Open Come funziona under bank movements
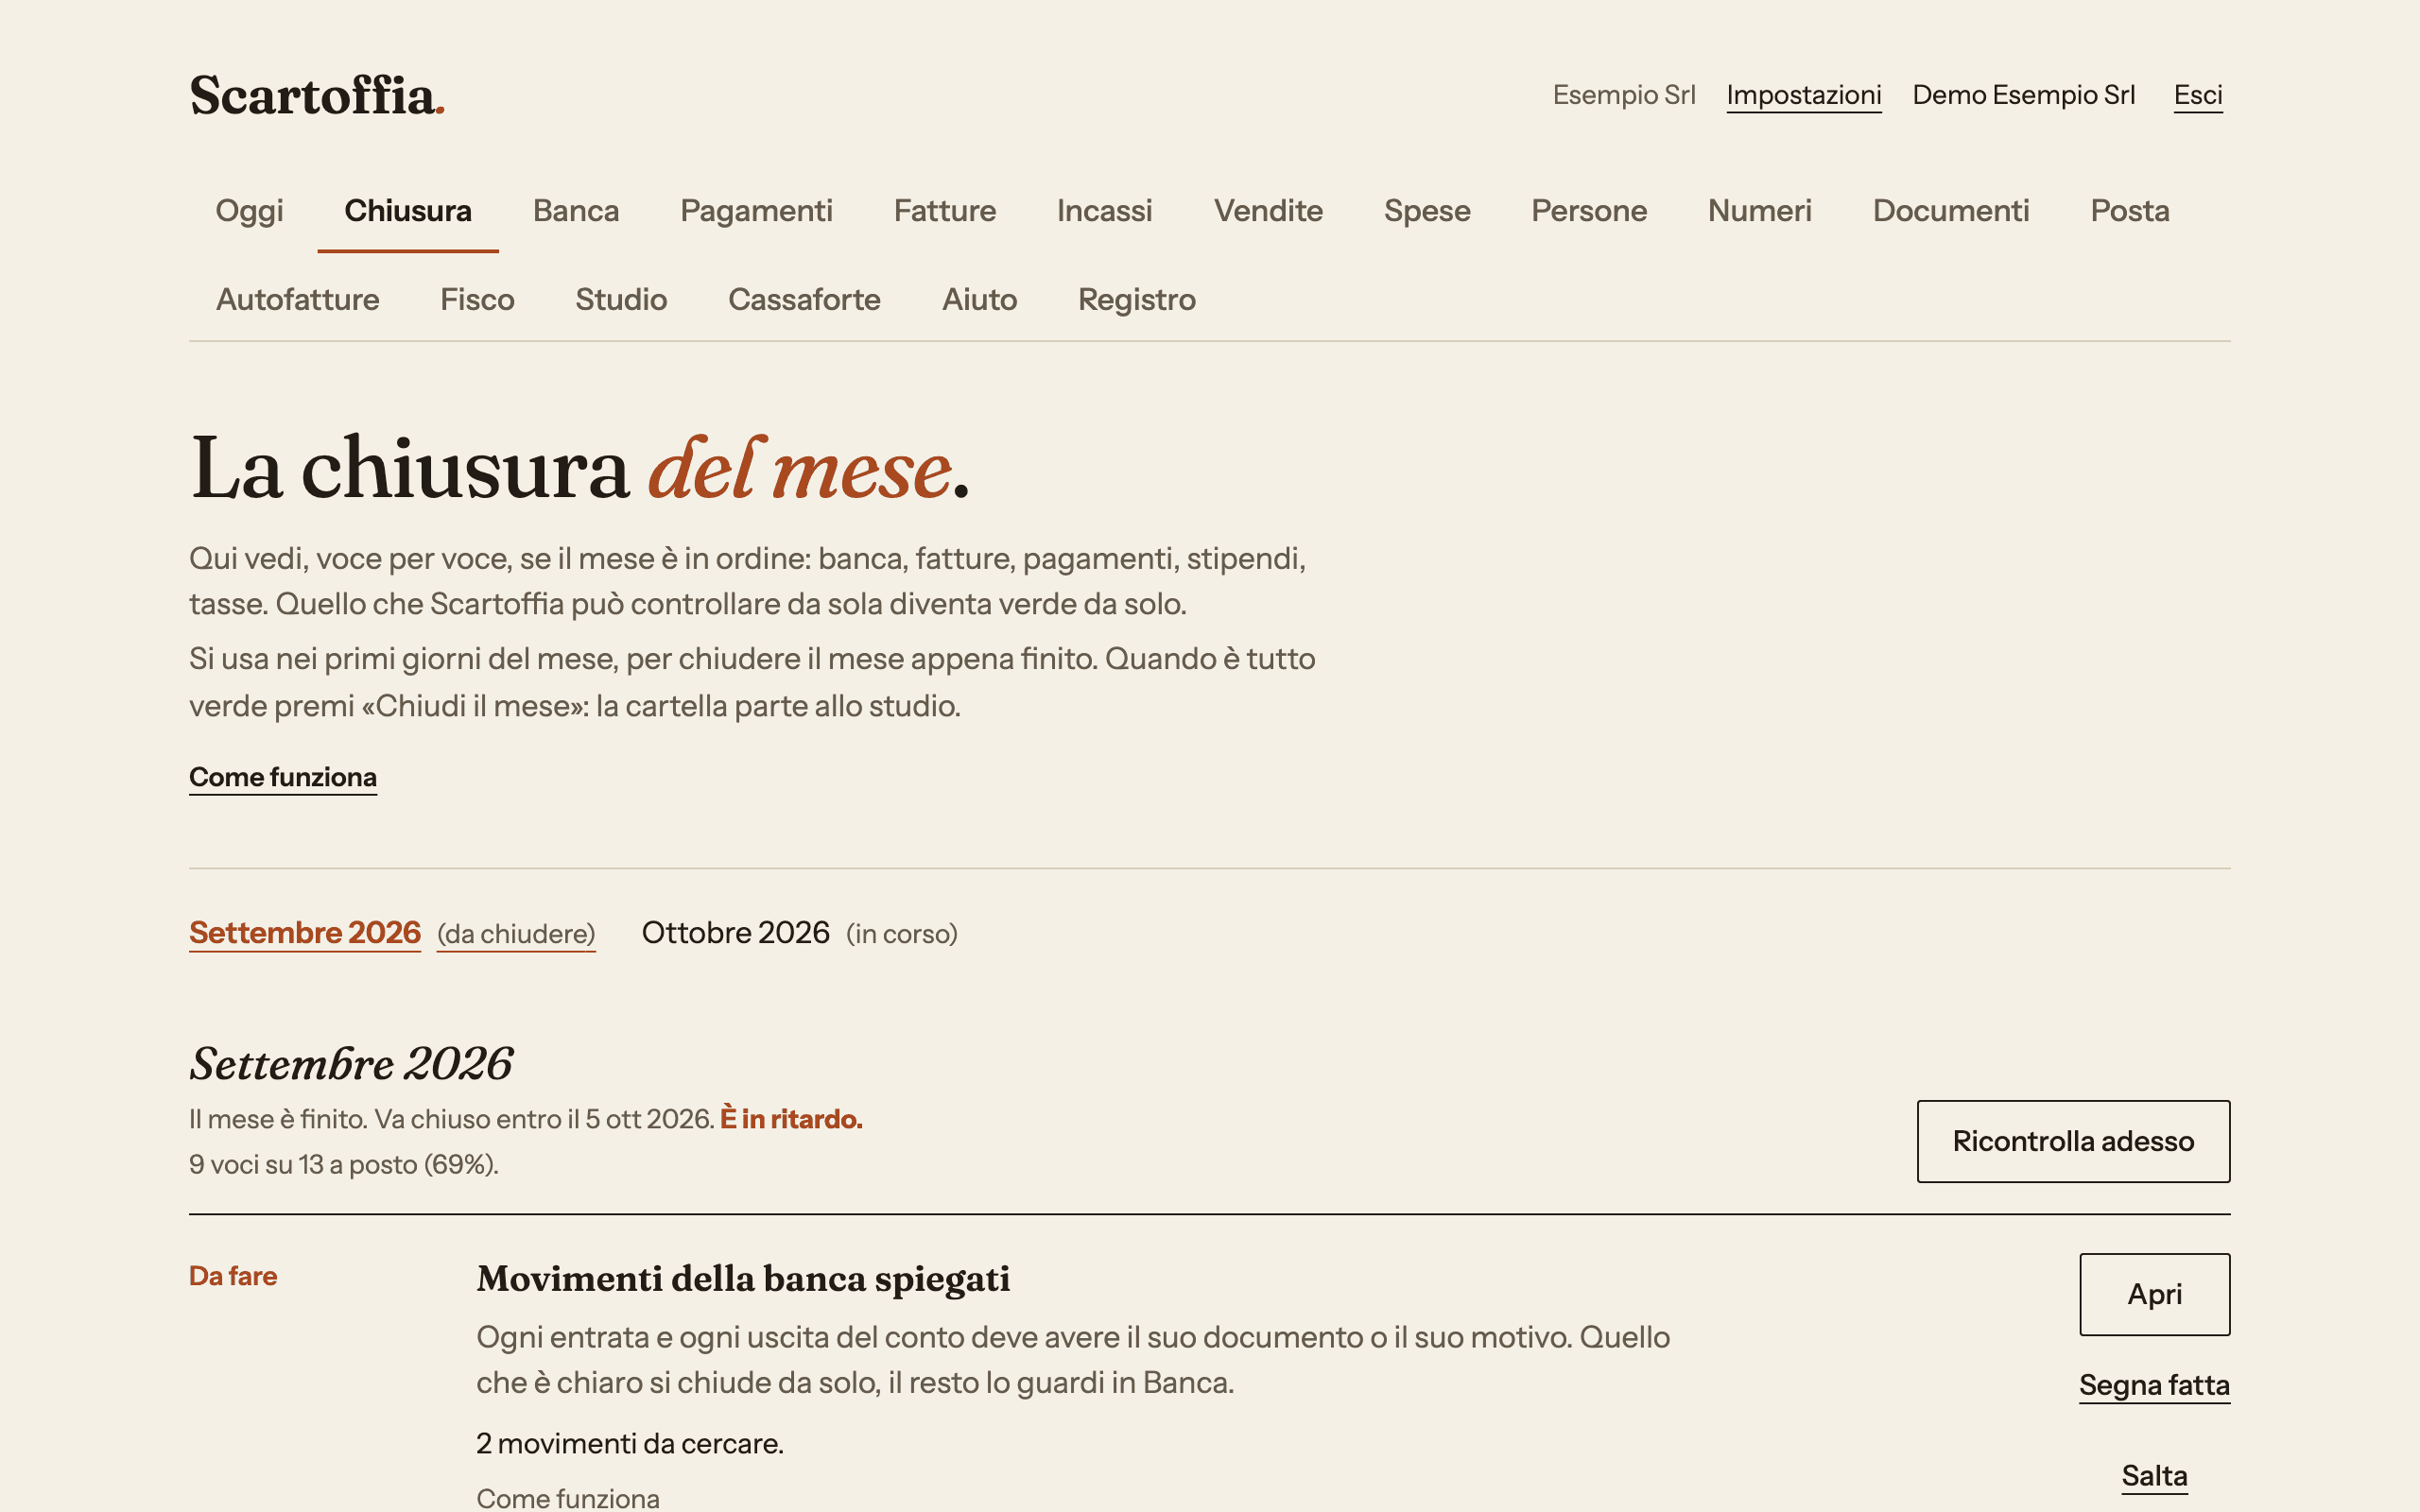This screenshot has width=2420, height=1512. coord(568,1497)
